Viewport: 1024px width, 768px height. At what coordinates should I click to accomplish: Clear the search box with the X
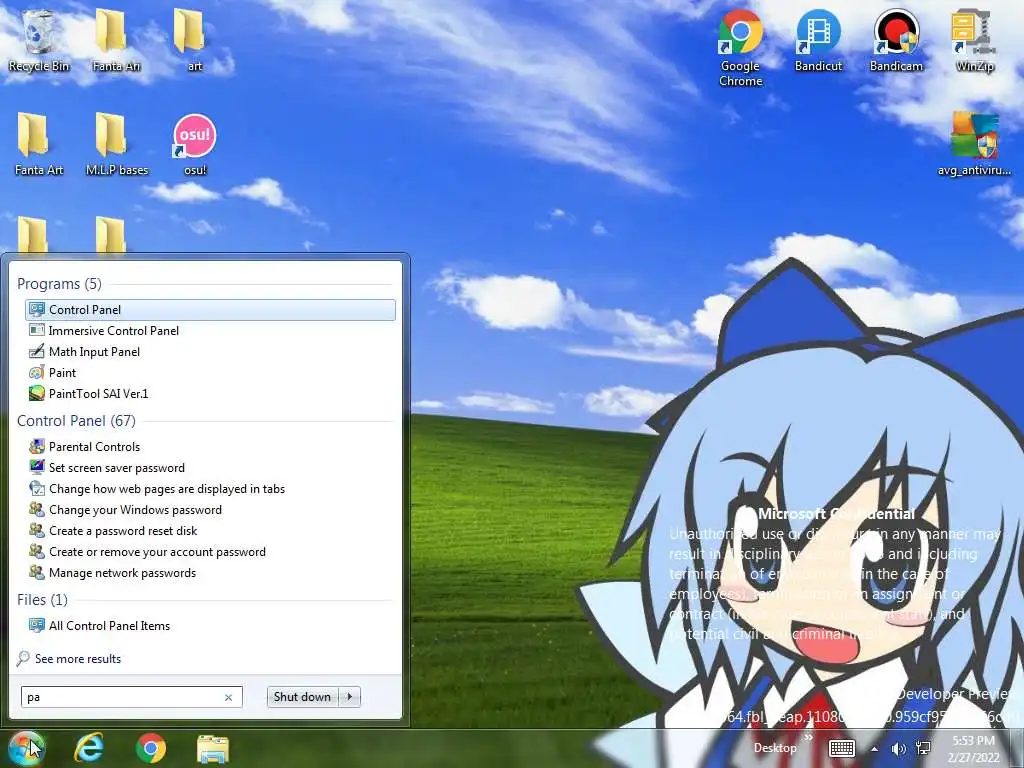point(229,697)
